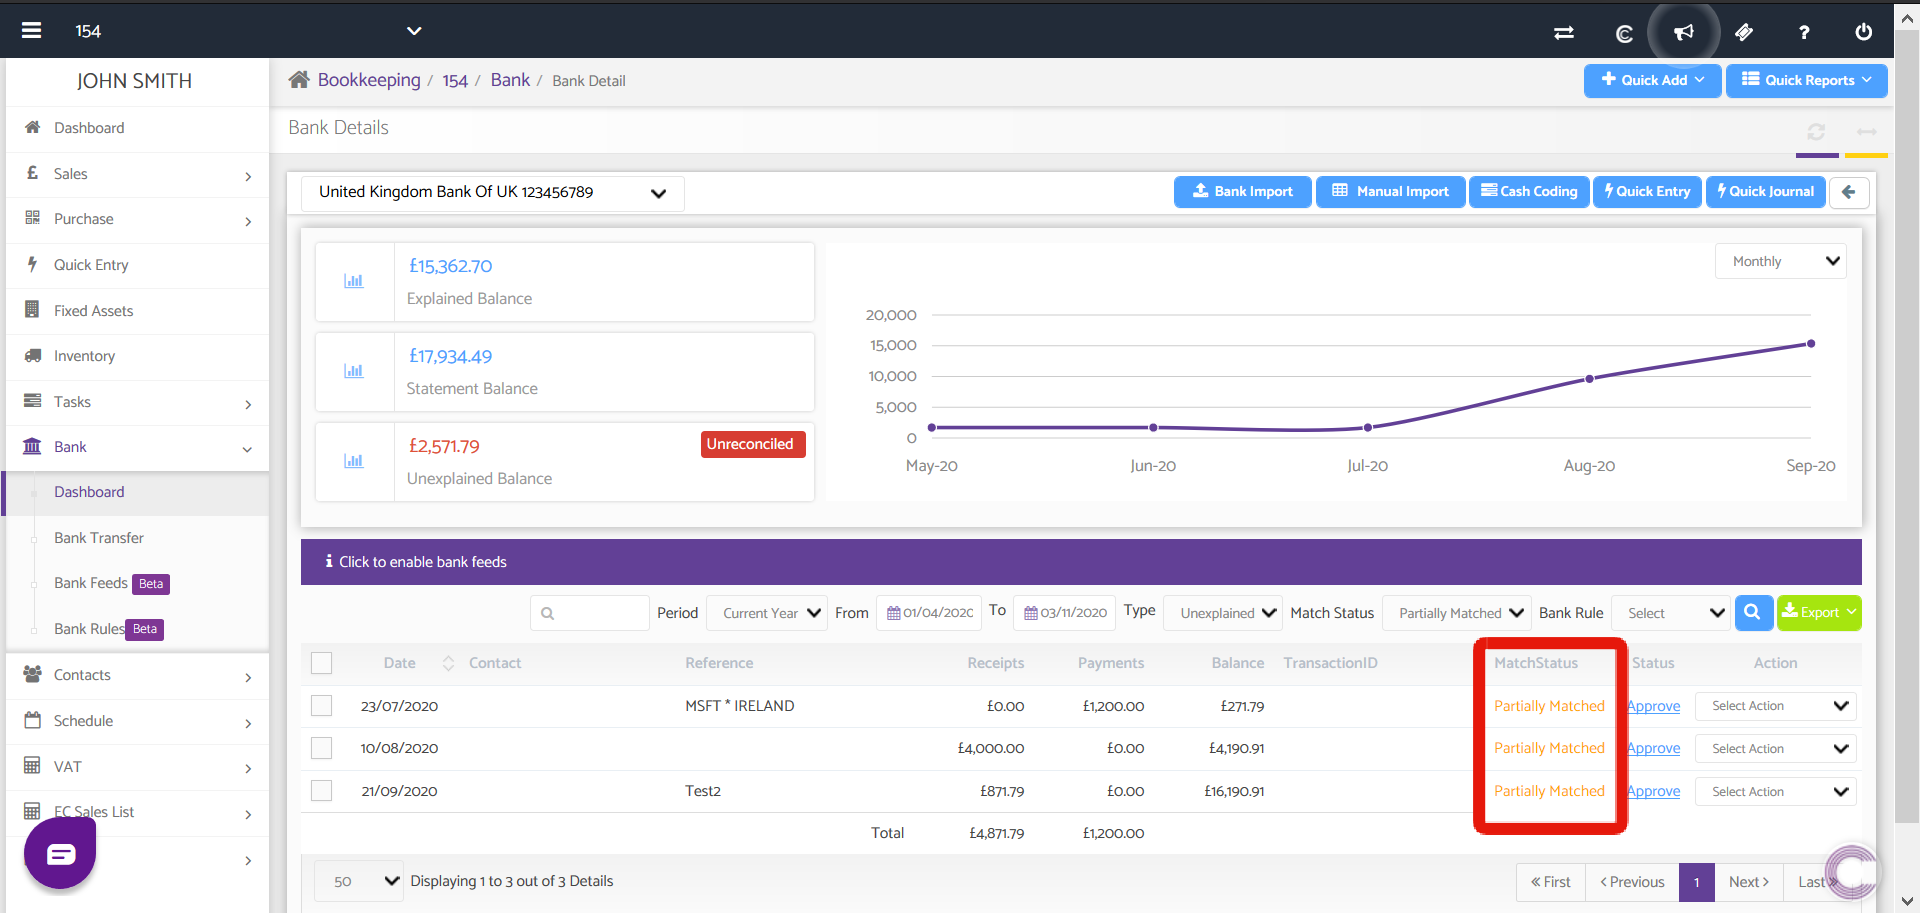
Task: Click the Bookkeeping breadcrumb link
Action: click(369, 80)
